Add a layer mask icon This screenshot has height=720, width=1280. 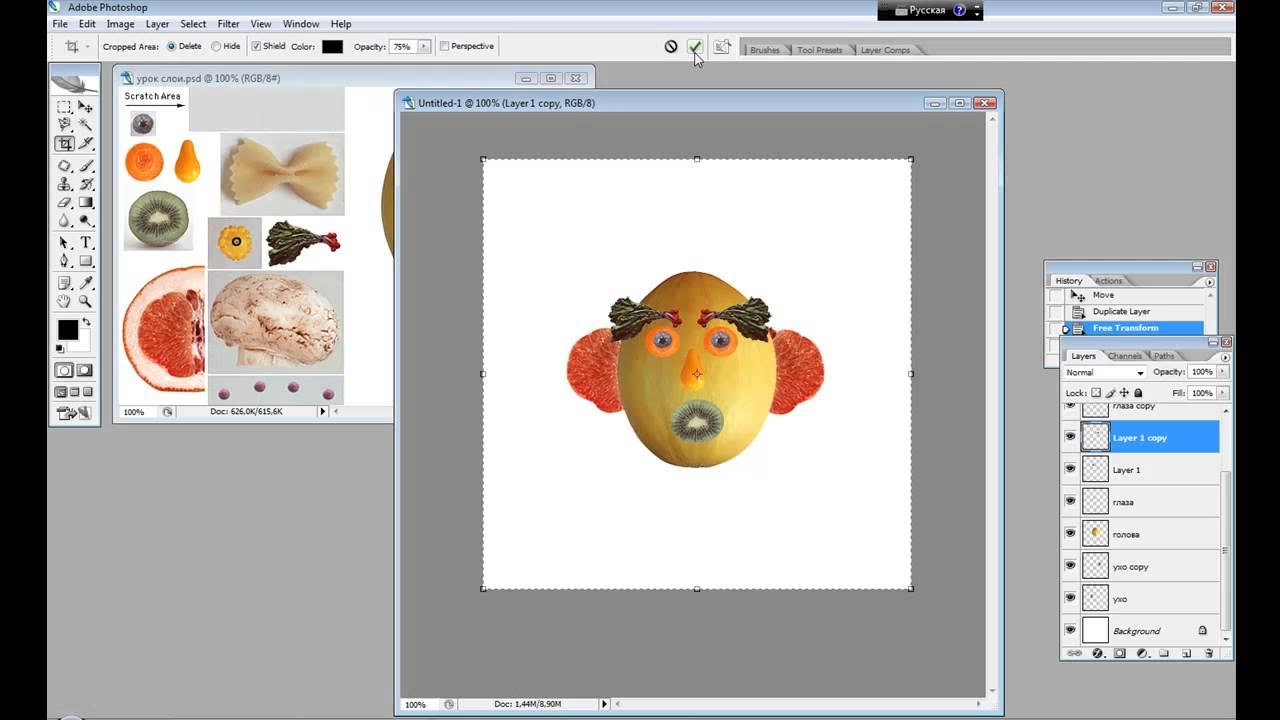point(1120,653)
